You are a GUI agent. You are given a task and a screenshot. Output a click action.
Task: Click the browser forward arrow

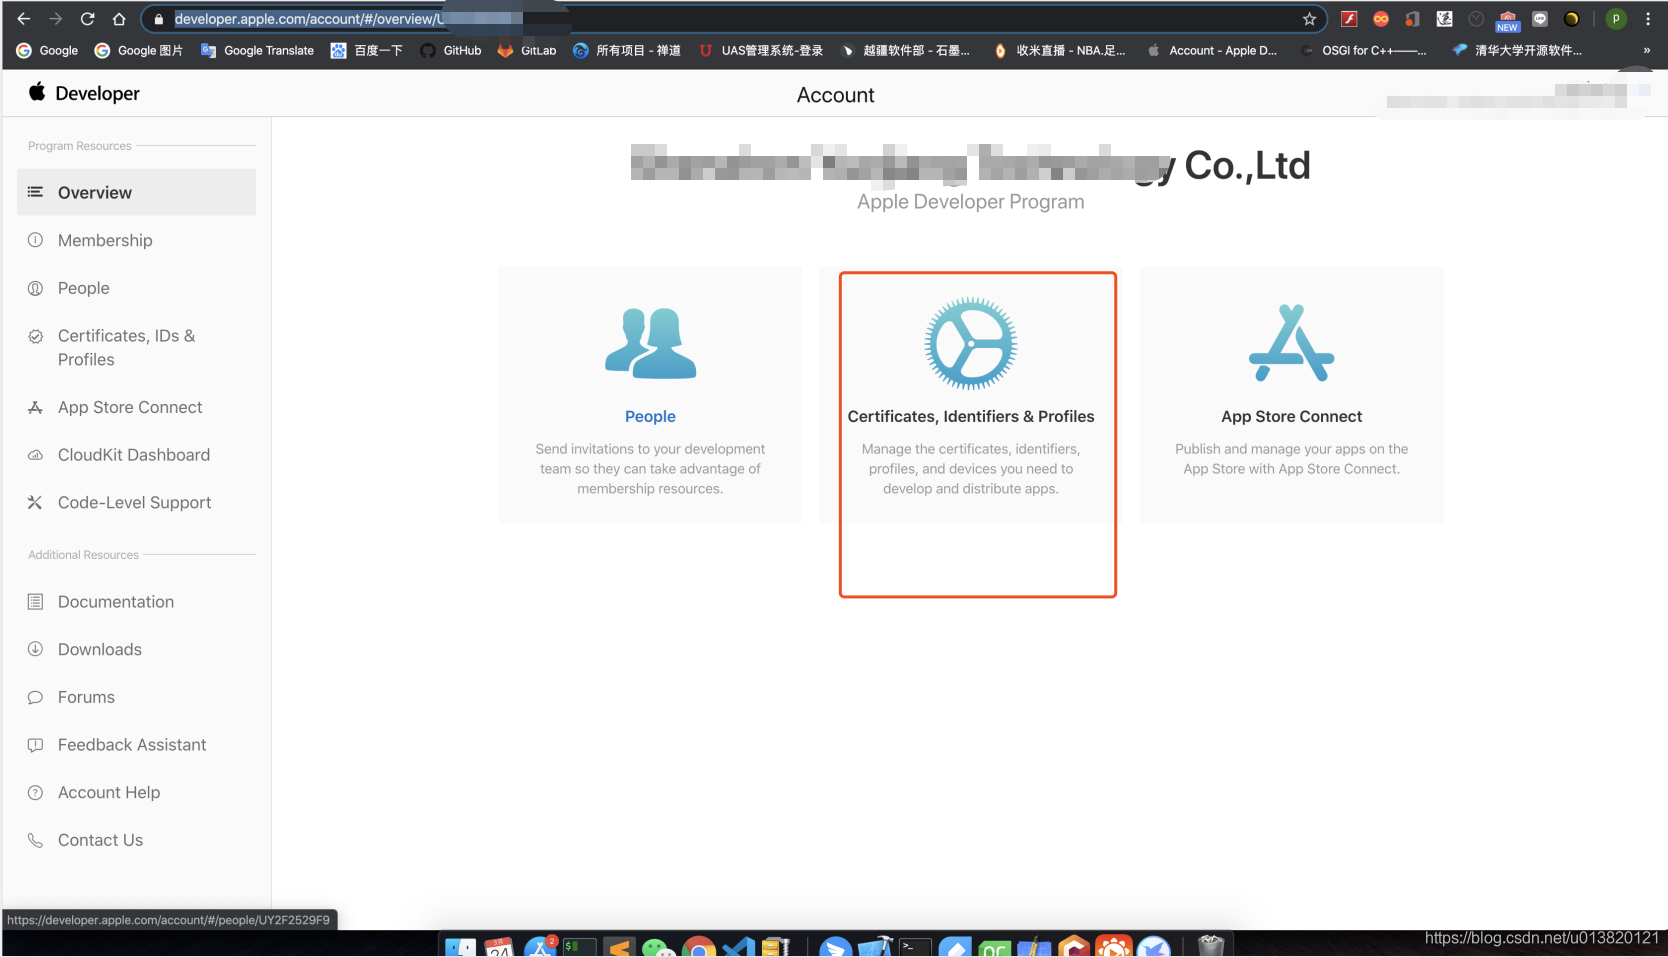click(56, 19)
